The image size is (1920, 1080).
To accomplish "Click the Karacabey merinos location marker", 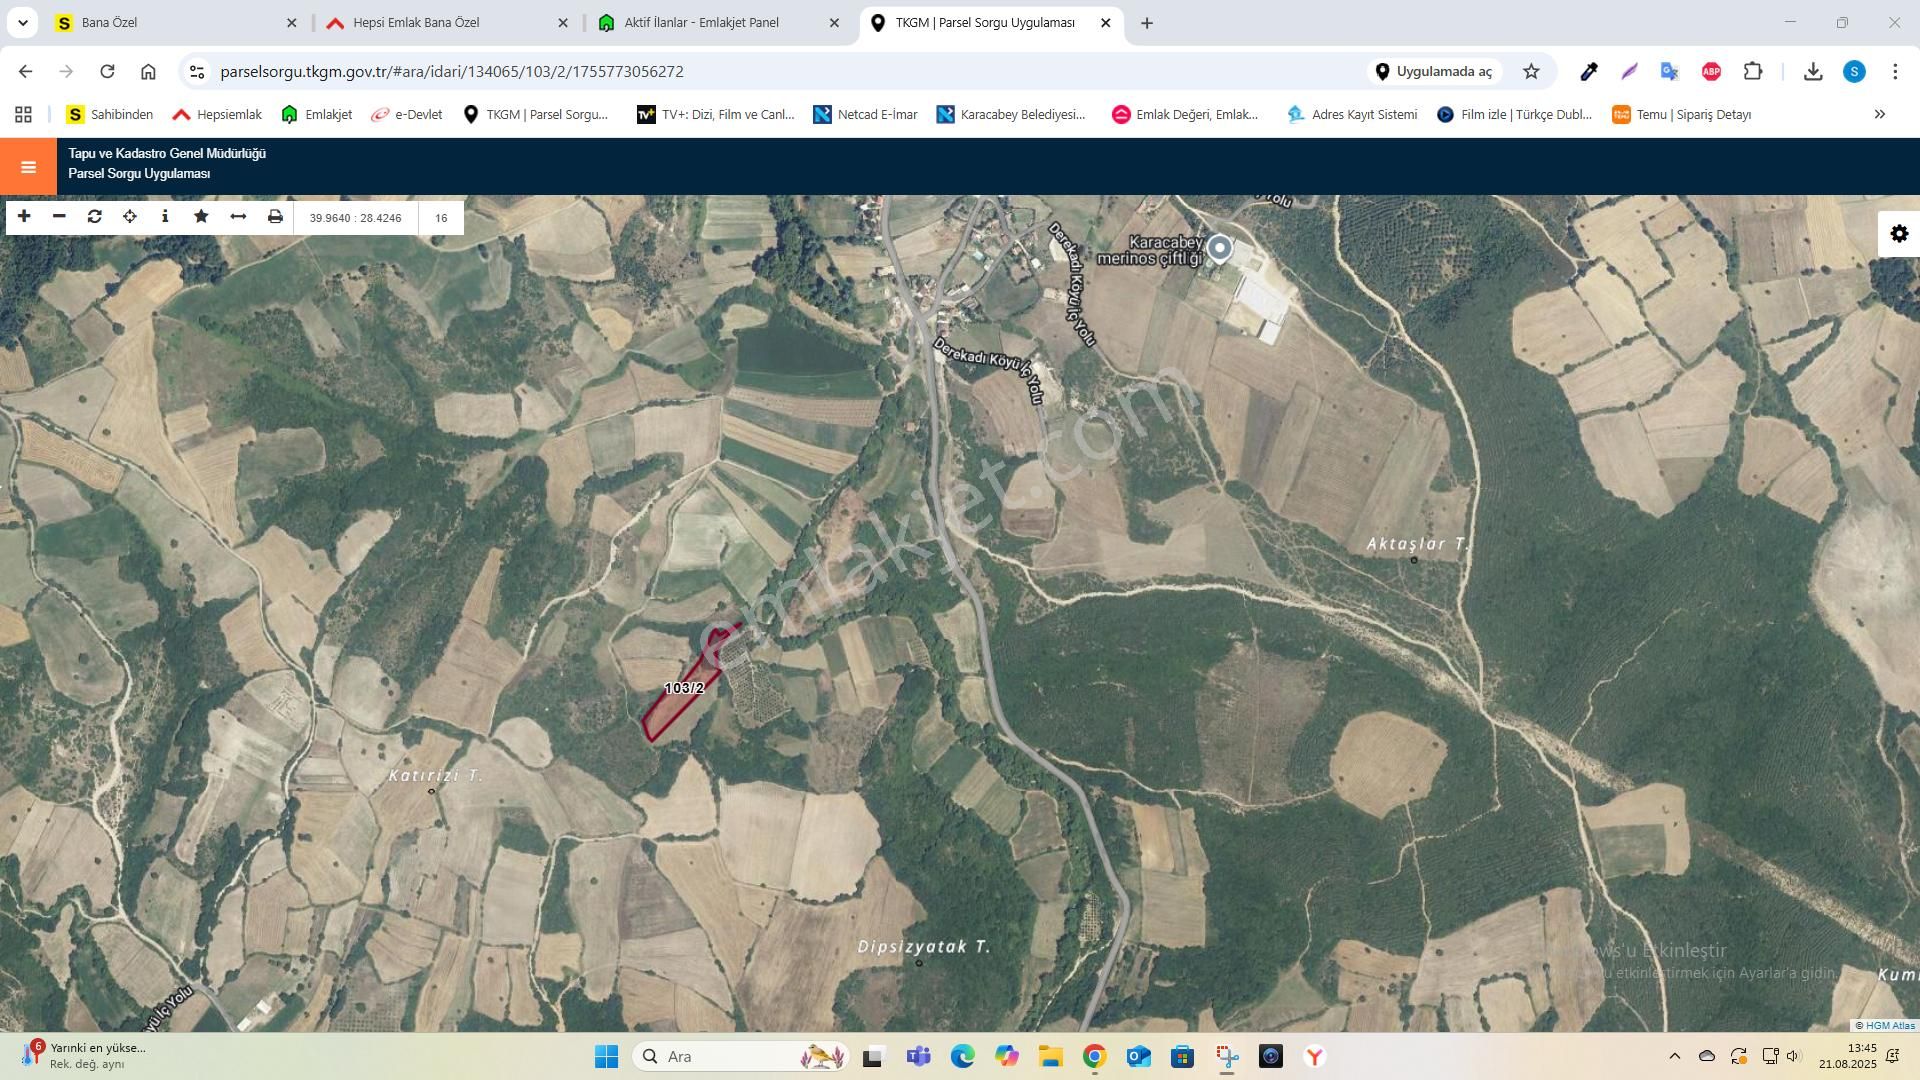I will coord(1219,248).
